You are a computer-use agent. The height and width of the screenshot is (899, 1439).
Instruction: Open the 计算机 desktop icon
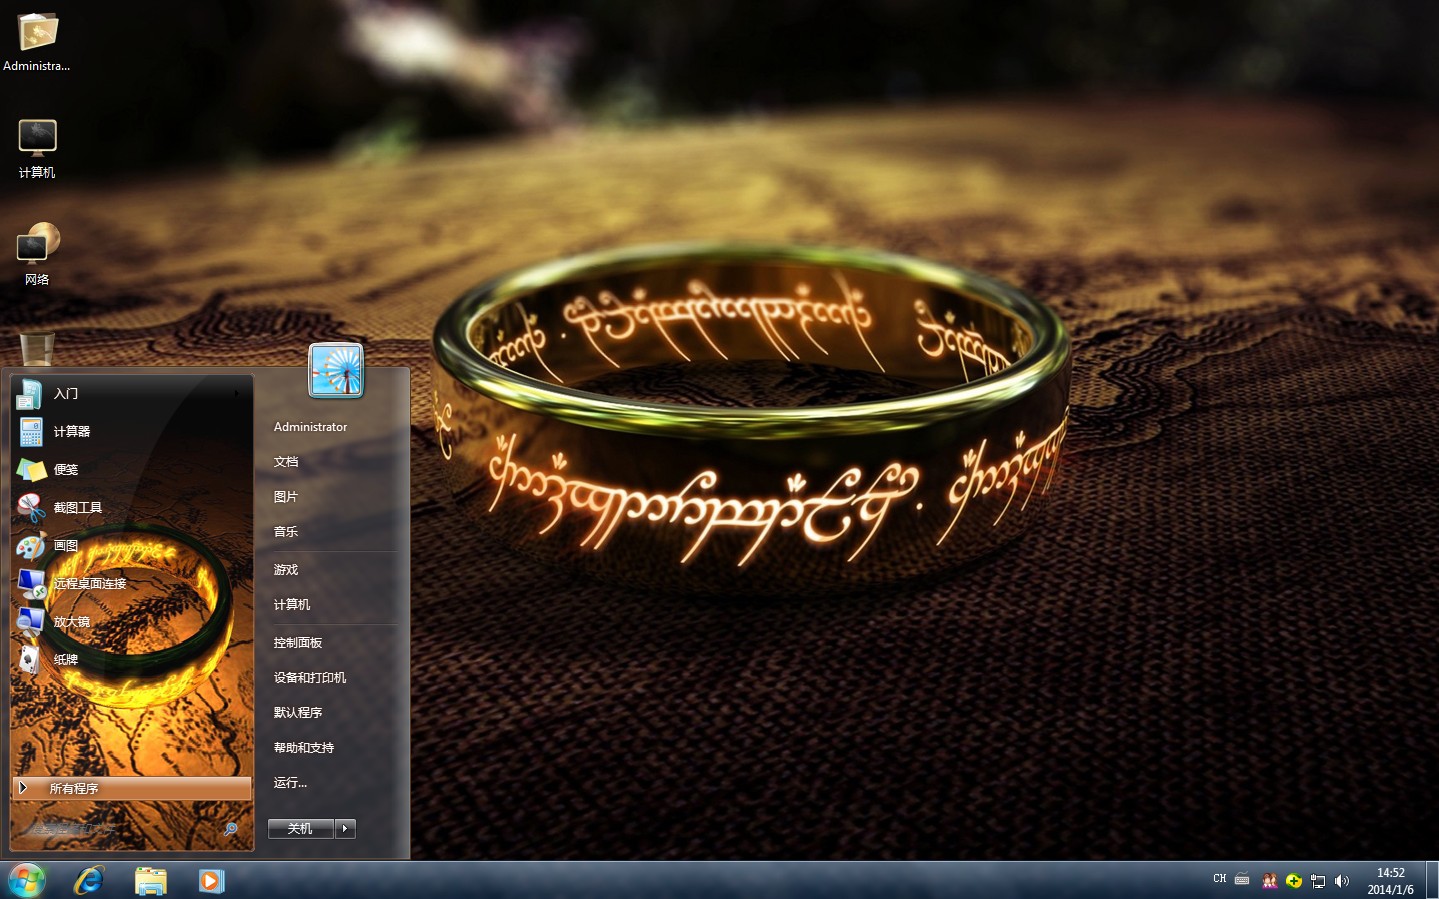coord(37,148)
